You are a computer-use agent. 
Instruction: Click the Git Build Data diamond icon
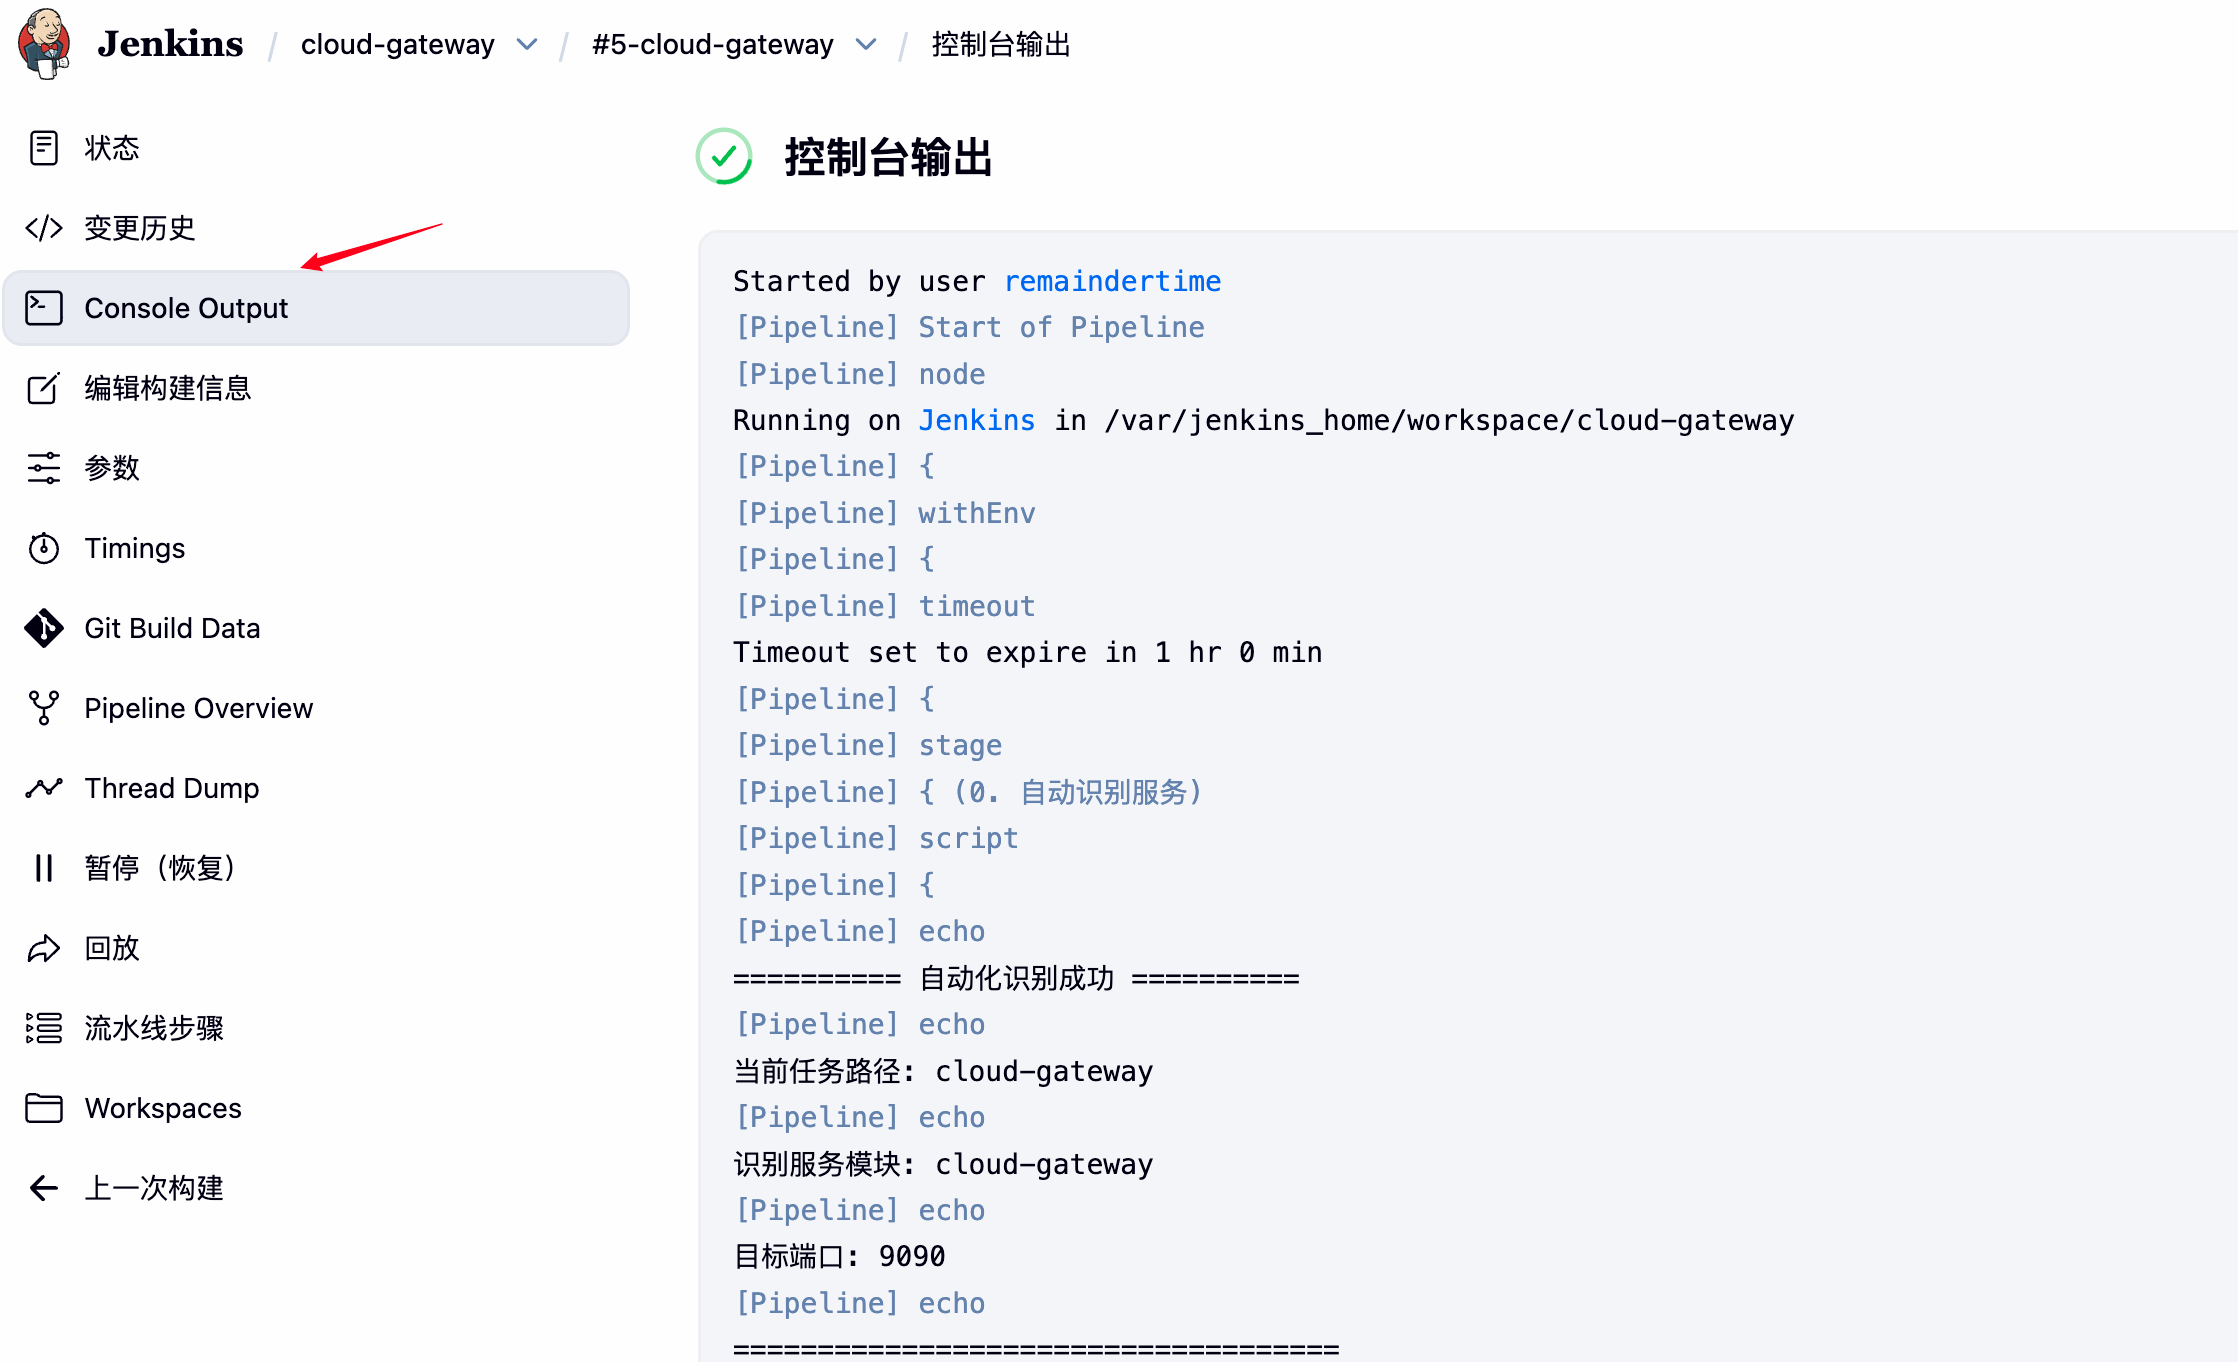pos(43,628)
